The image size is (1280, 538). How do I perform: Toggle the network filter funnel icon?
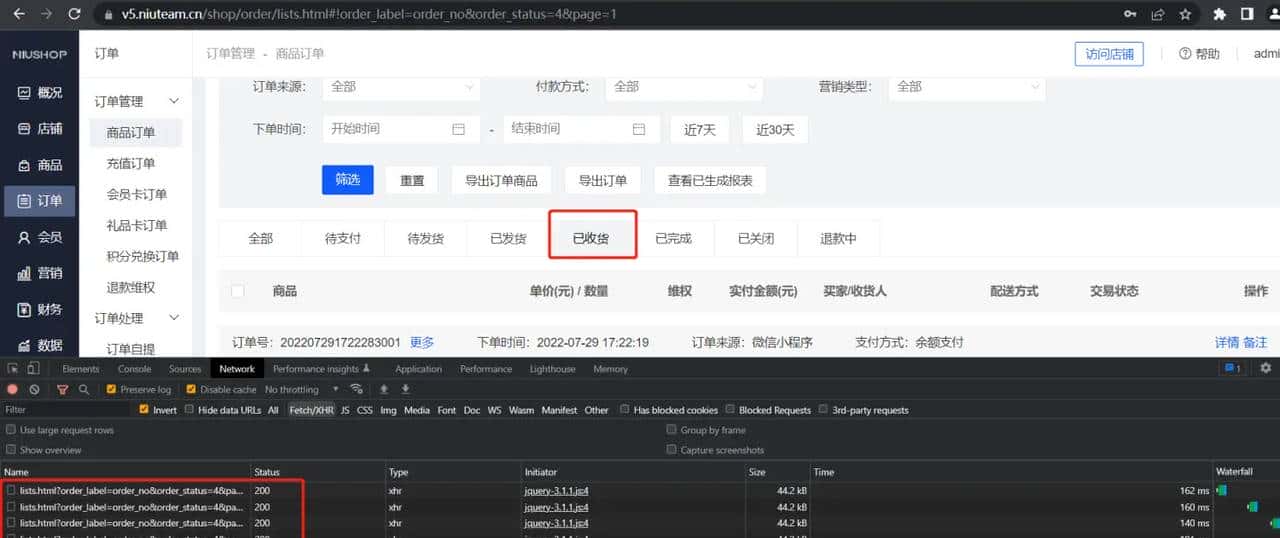pyautogui.click(x=62, y=389)
